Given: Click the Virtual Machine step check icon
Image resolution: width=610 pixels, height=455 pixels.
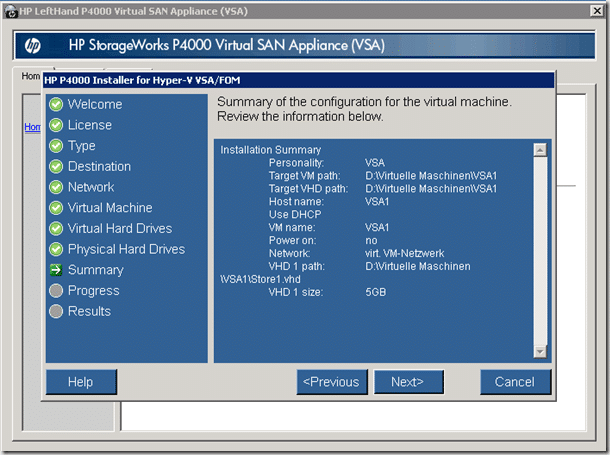Looking at the screenshot, I should click(x=56, y=208).
